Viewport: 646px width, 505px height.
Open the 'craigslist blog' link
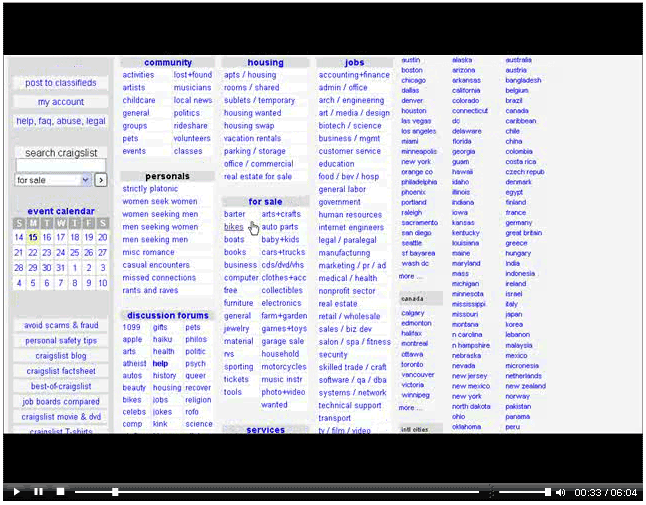click(61, 356)
